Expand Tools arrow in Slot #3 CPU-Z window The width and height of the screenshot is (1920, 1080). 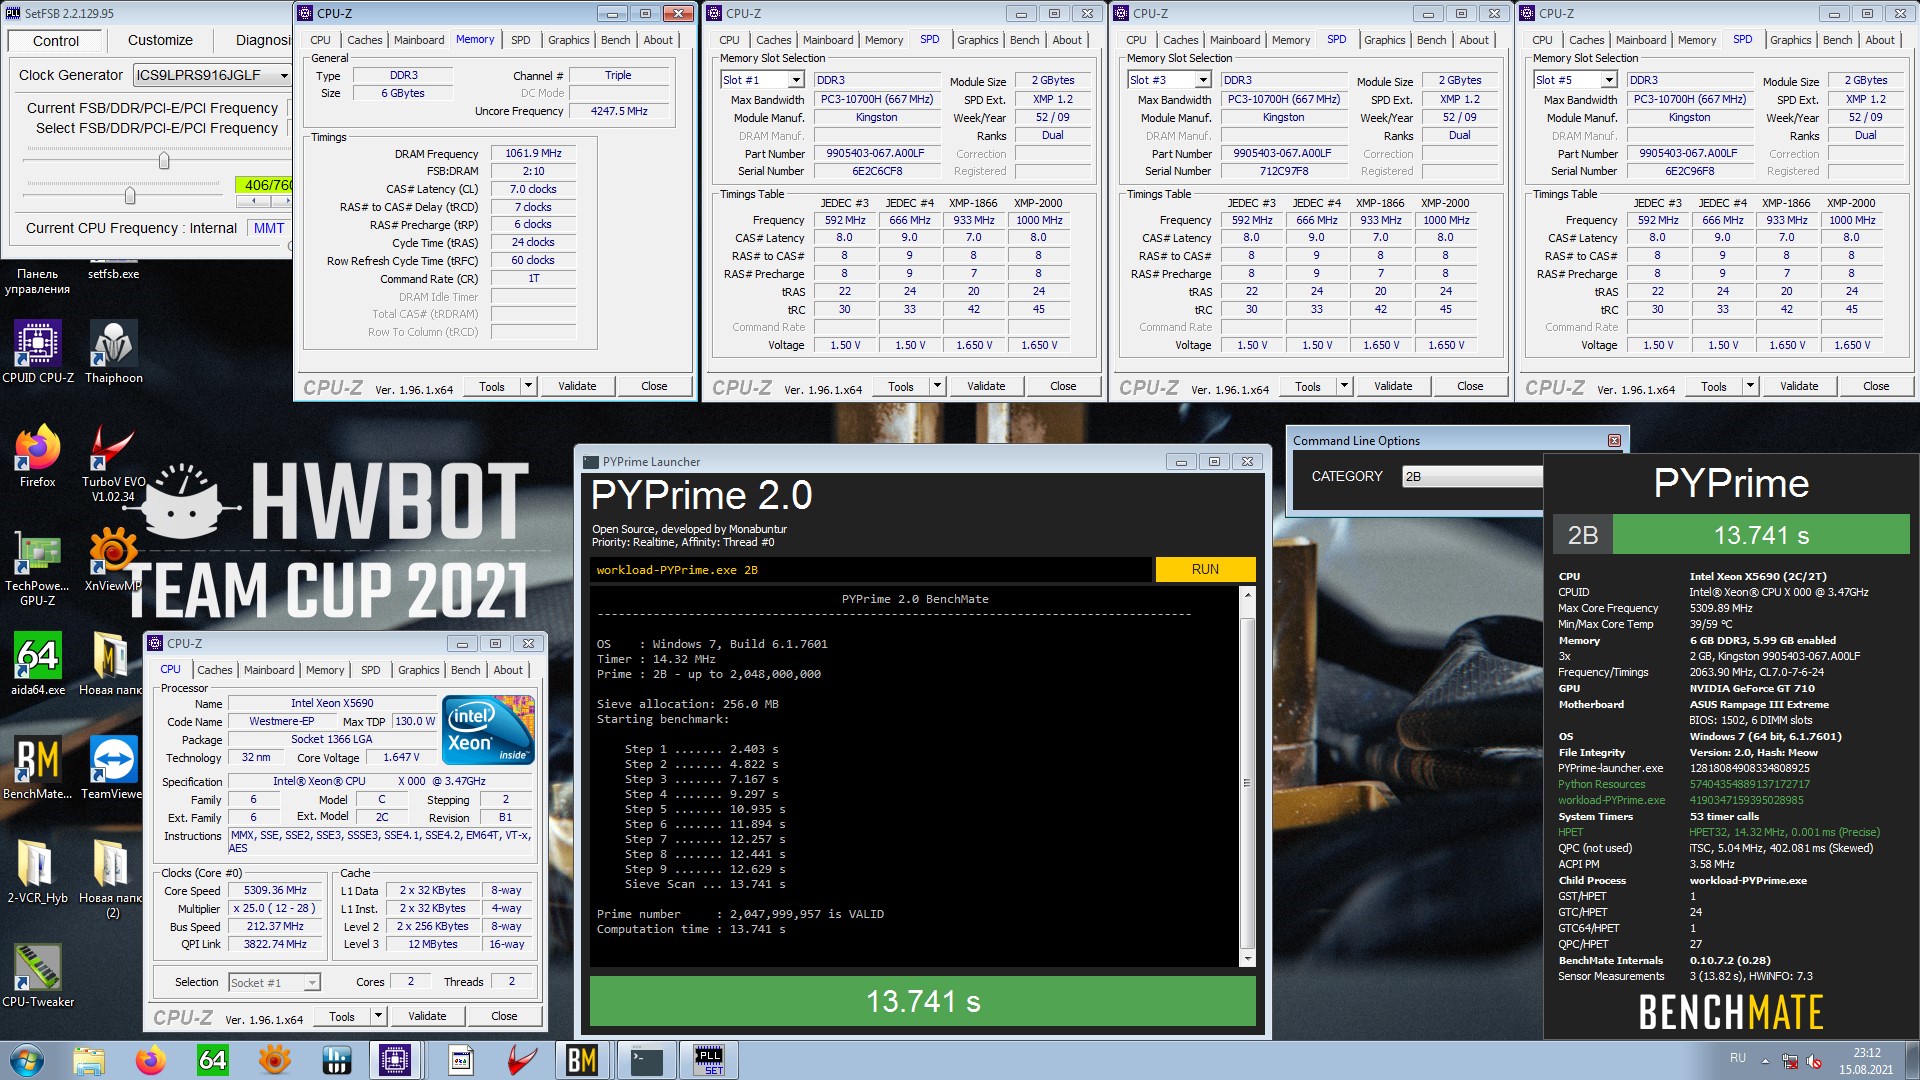1344,386
